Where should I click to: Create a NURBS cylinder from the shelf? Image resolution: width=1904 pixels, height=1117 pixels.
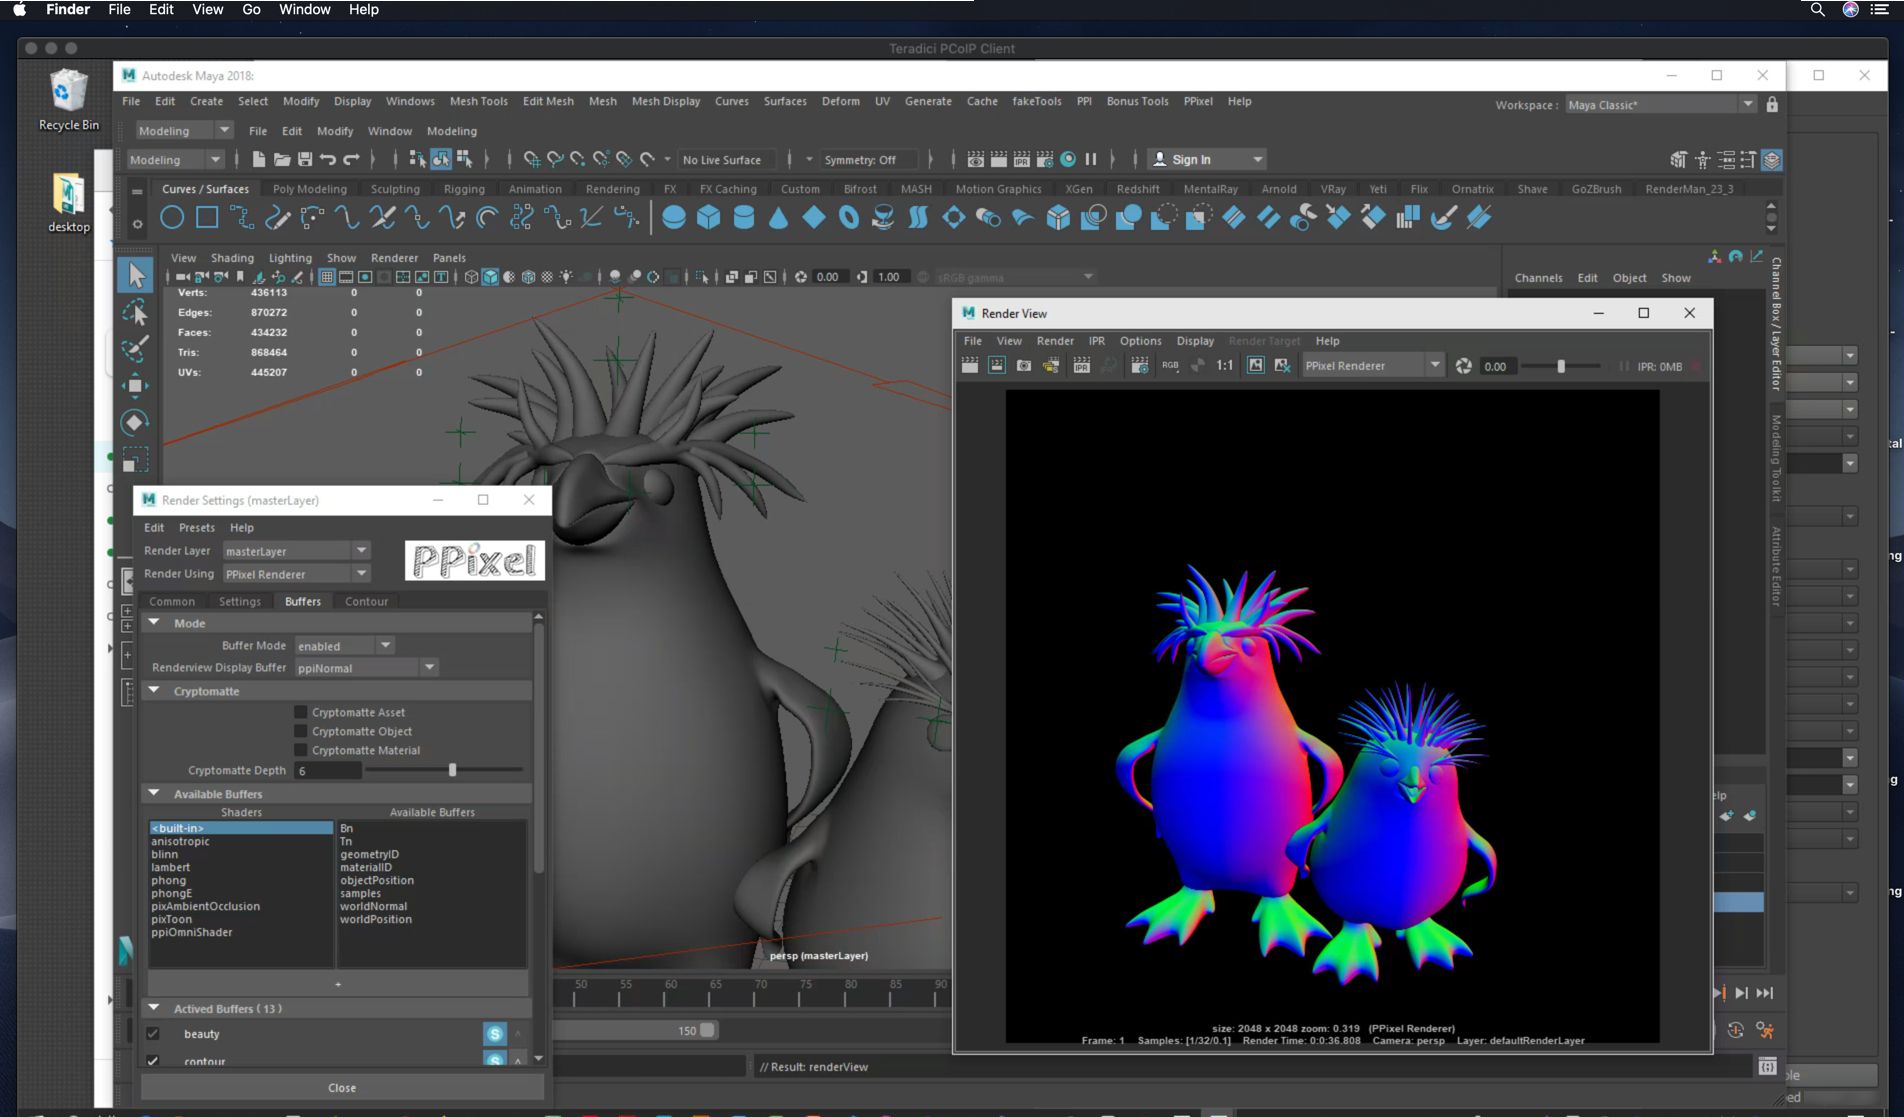click(x=744, y=217)
